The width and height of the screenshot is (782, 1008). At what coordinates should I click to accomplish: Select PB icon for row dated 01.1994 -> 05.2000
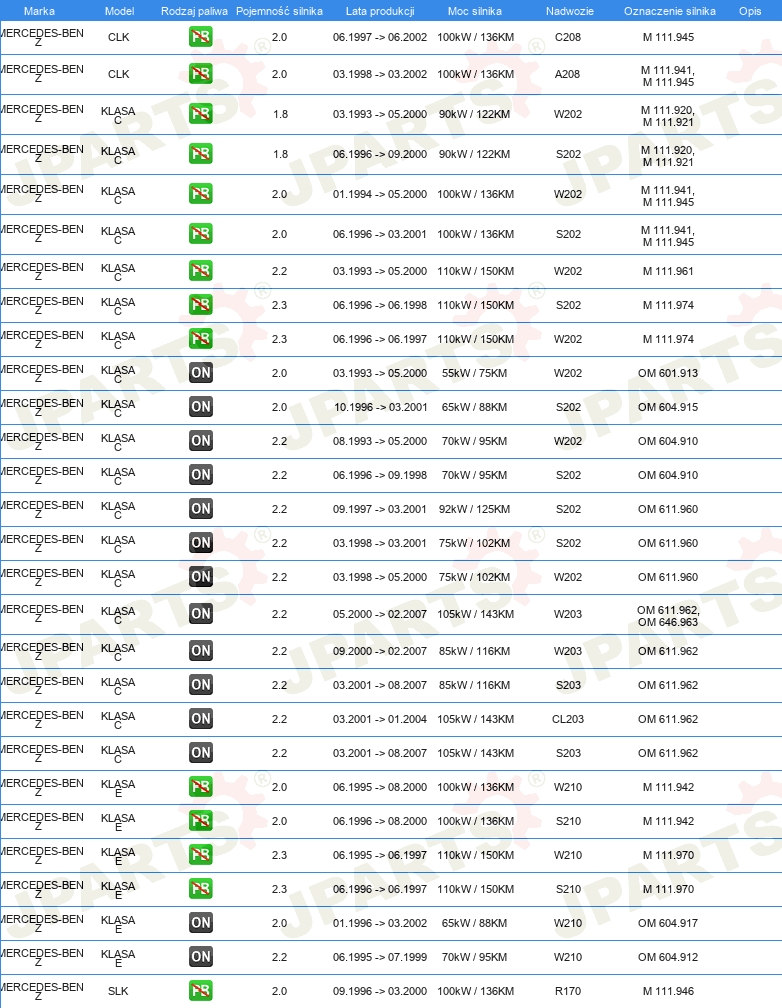(x=201, y=194)
